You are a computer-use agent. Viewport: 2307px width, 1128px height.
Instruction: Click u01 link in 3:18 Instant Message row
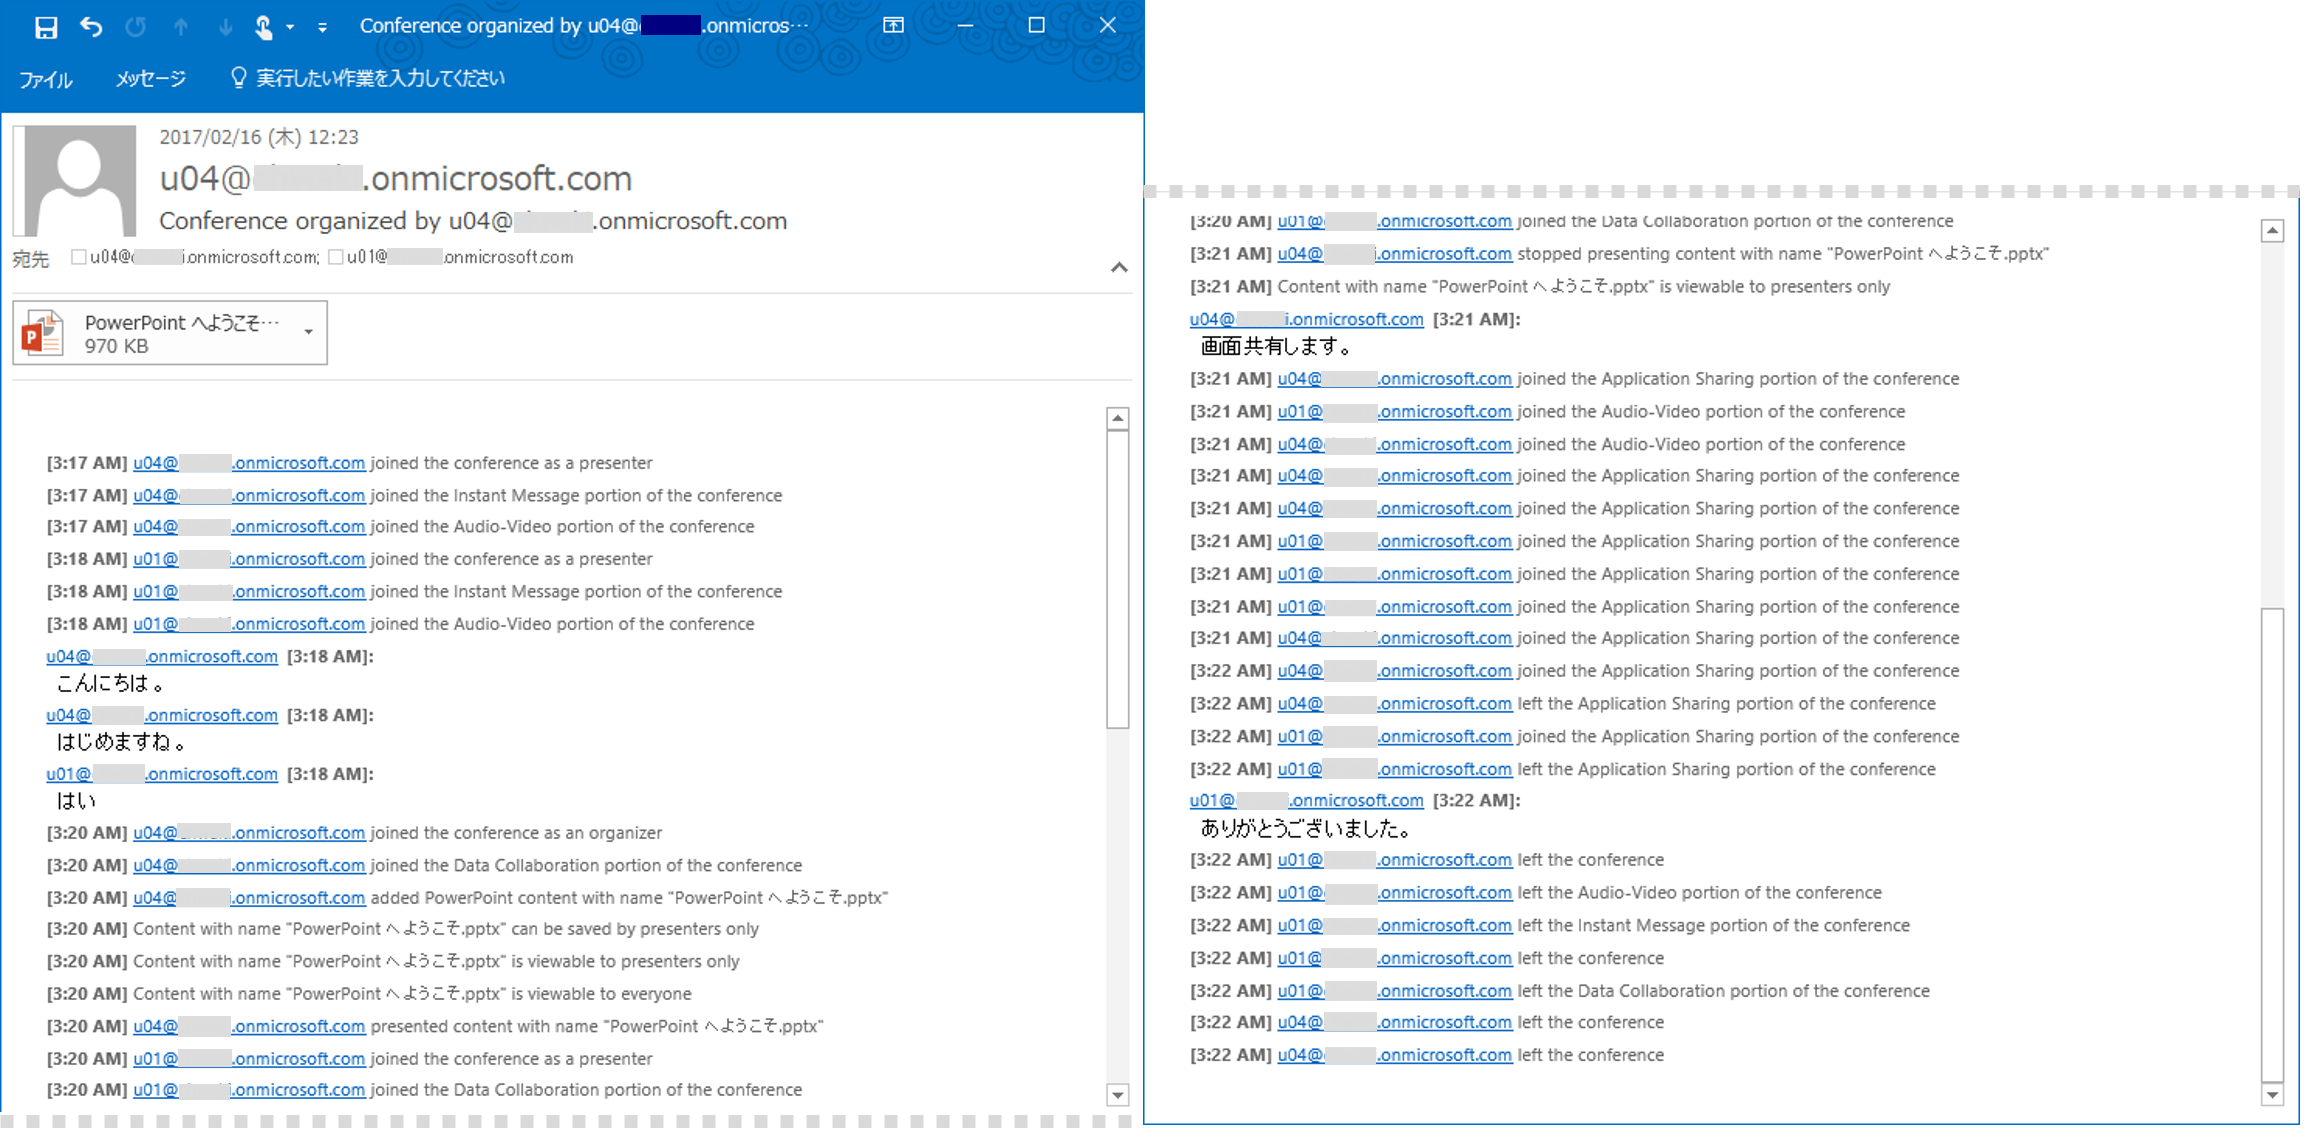[249, 591]
